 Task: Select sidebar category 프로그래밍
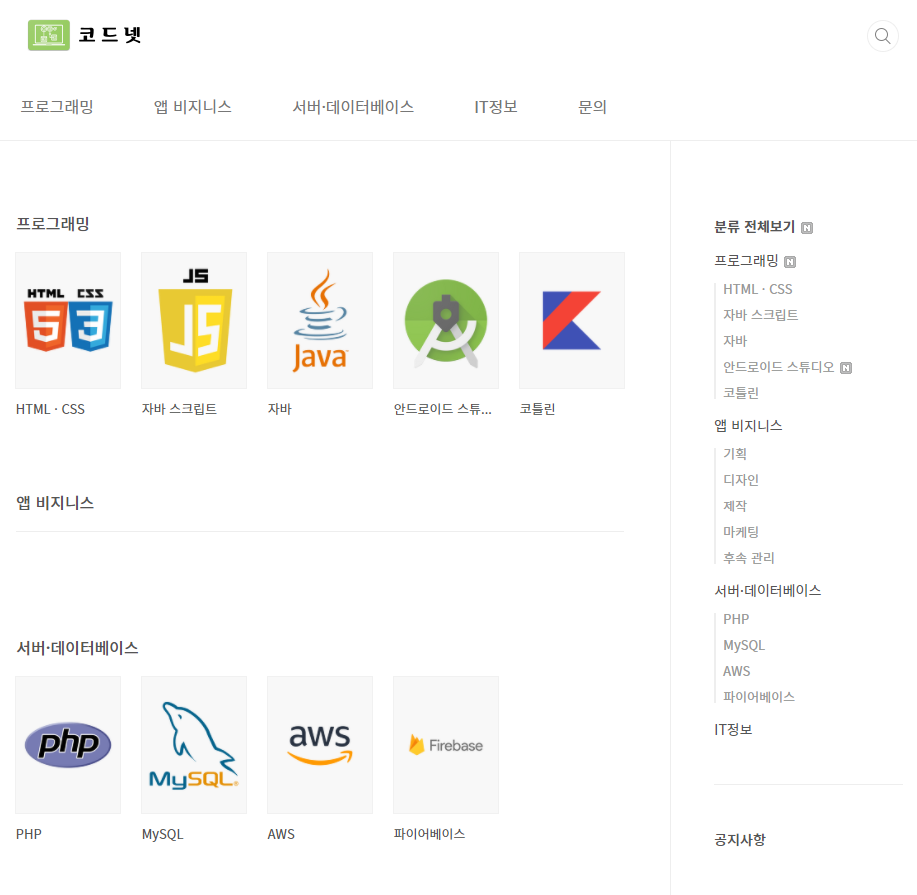746,261
